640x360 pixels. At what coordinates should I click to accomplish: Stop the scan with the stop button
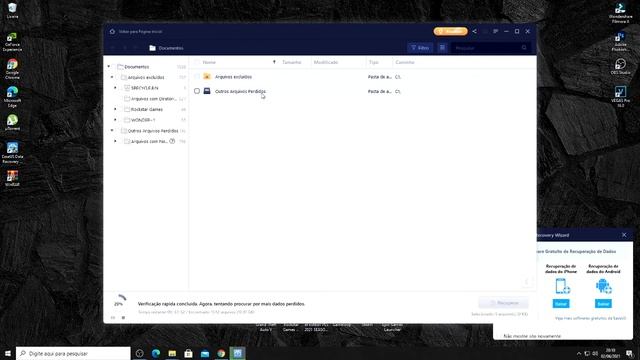(x=123, y=317)
